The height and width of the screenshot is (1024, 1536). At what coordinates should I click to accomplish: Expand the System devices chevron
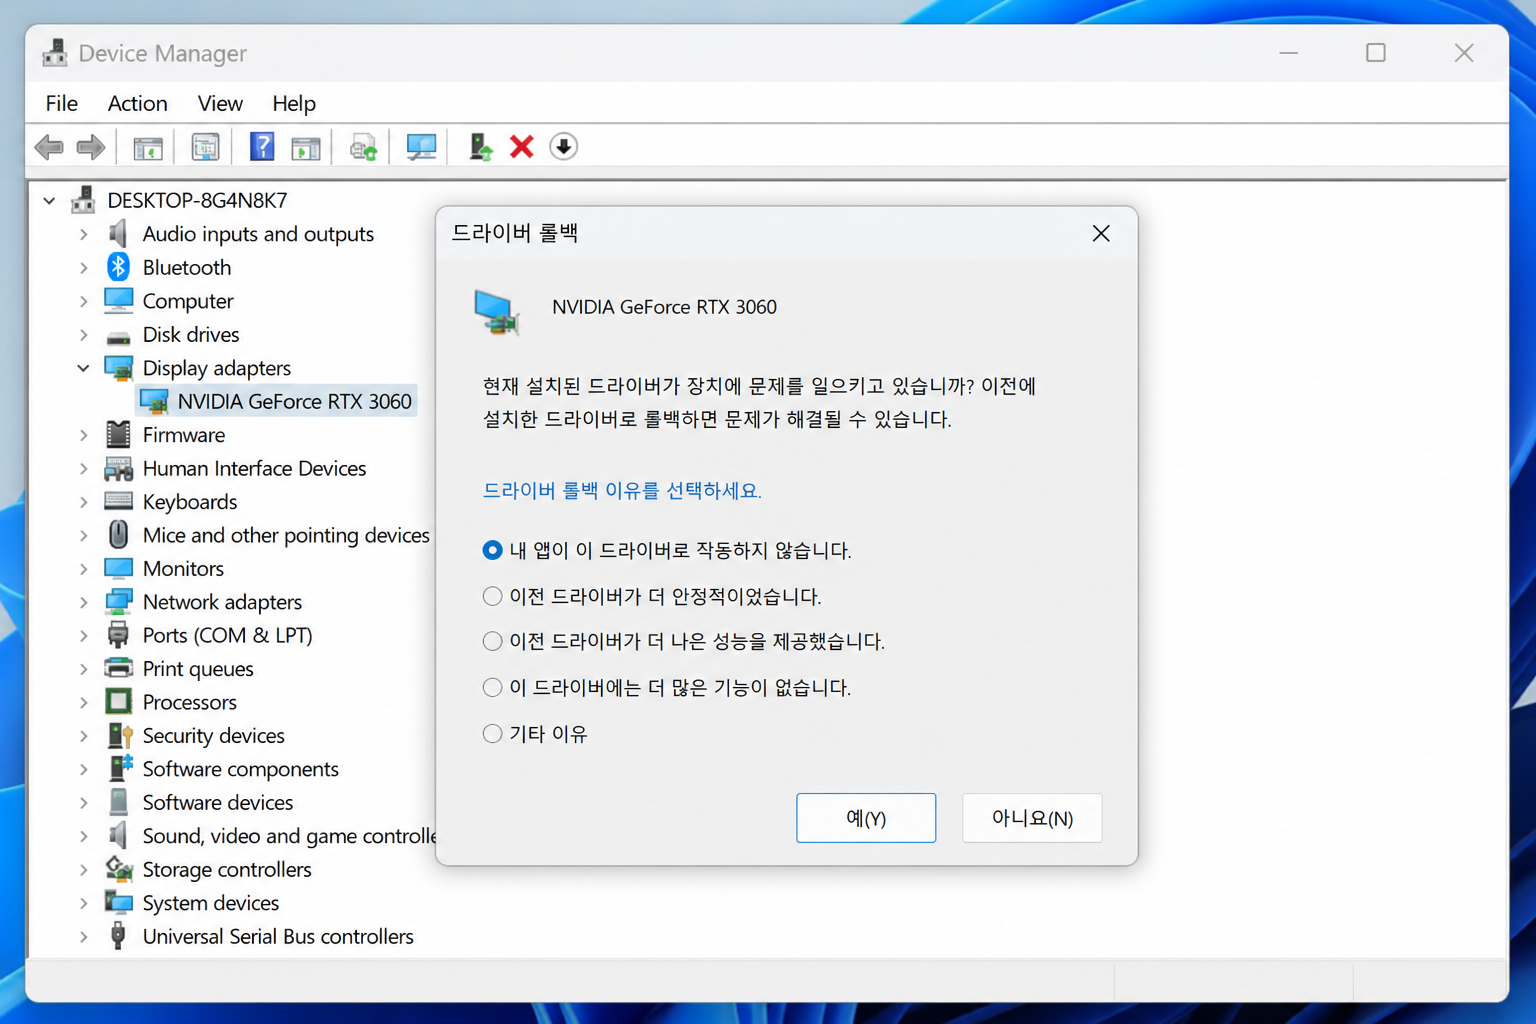84,903
